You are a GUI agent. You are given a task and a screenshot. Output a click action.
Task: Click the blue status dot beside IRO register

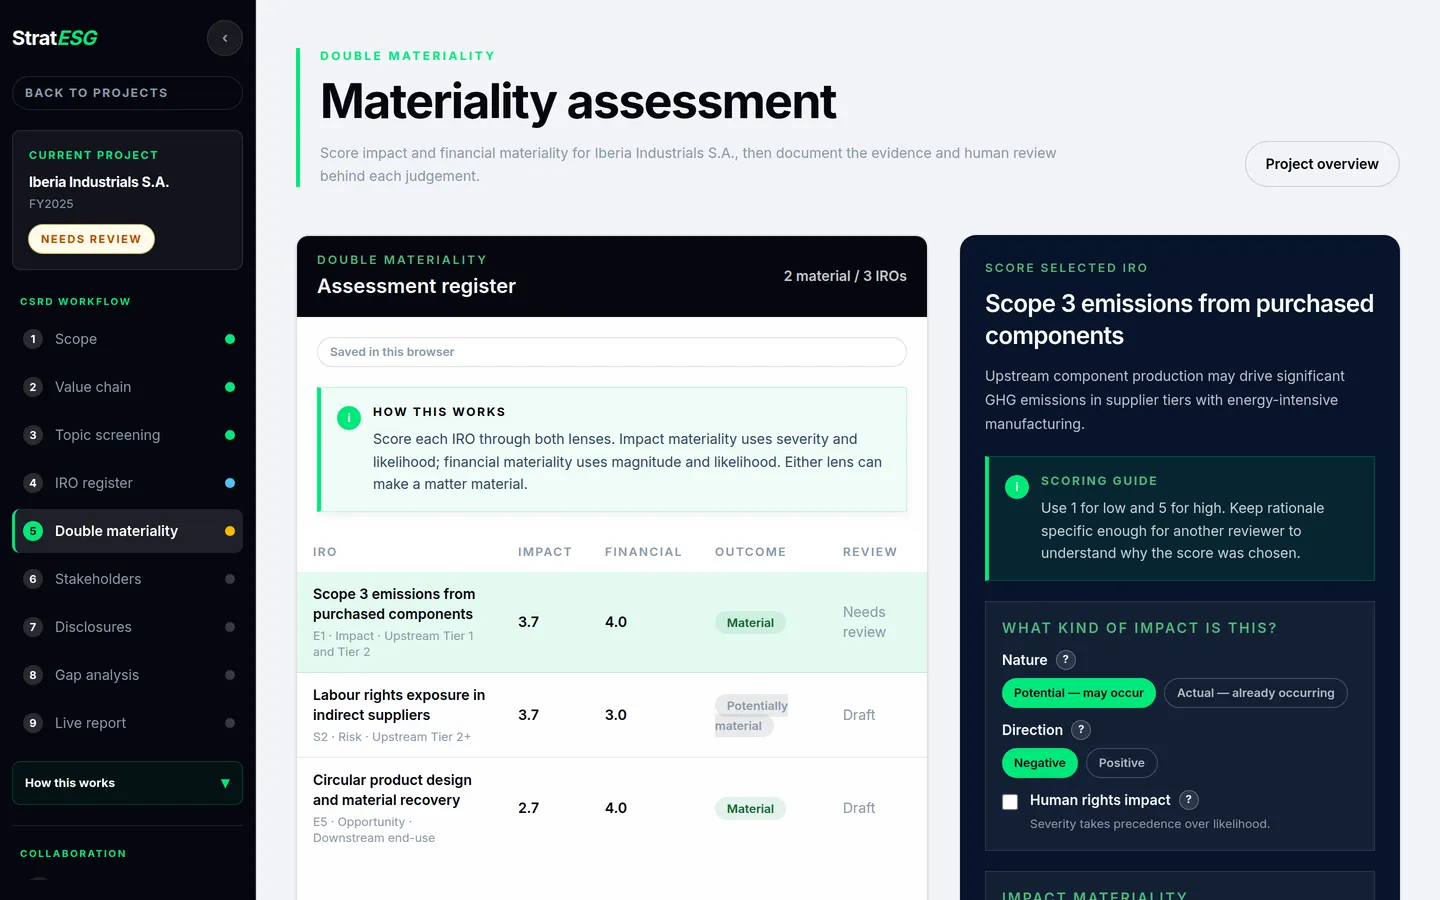tap(230, 483)
